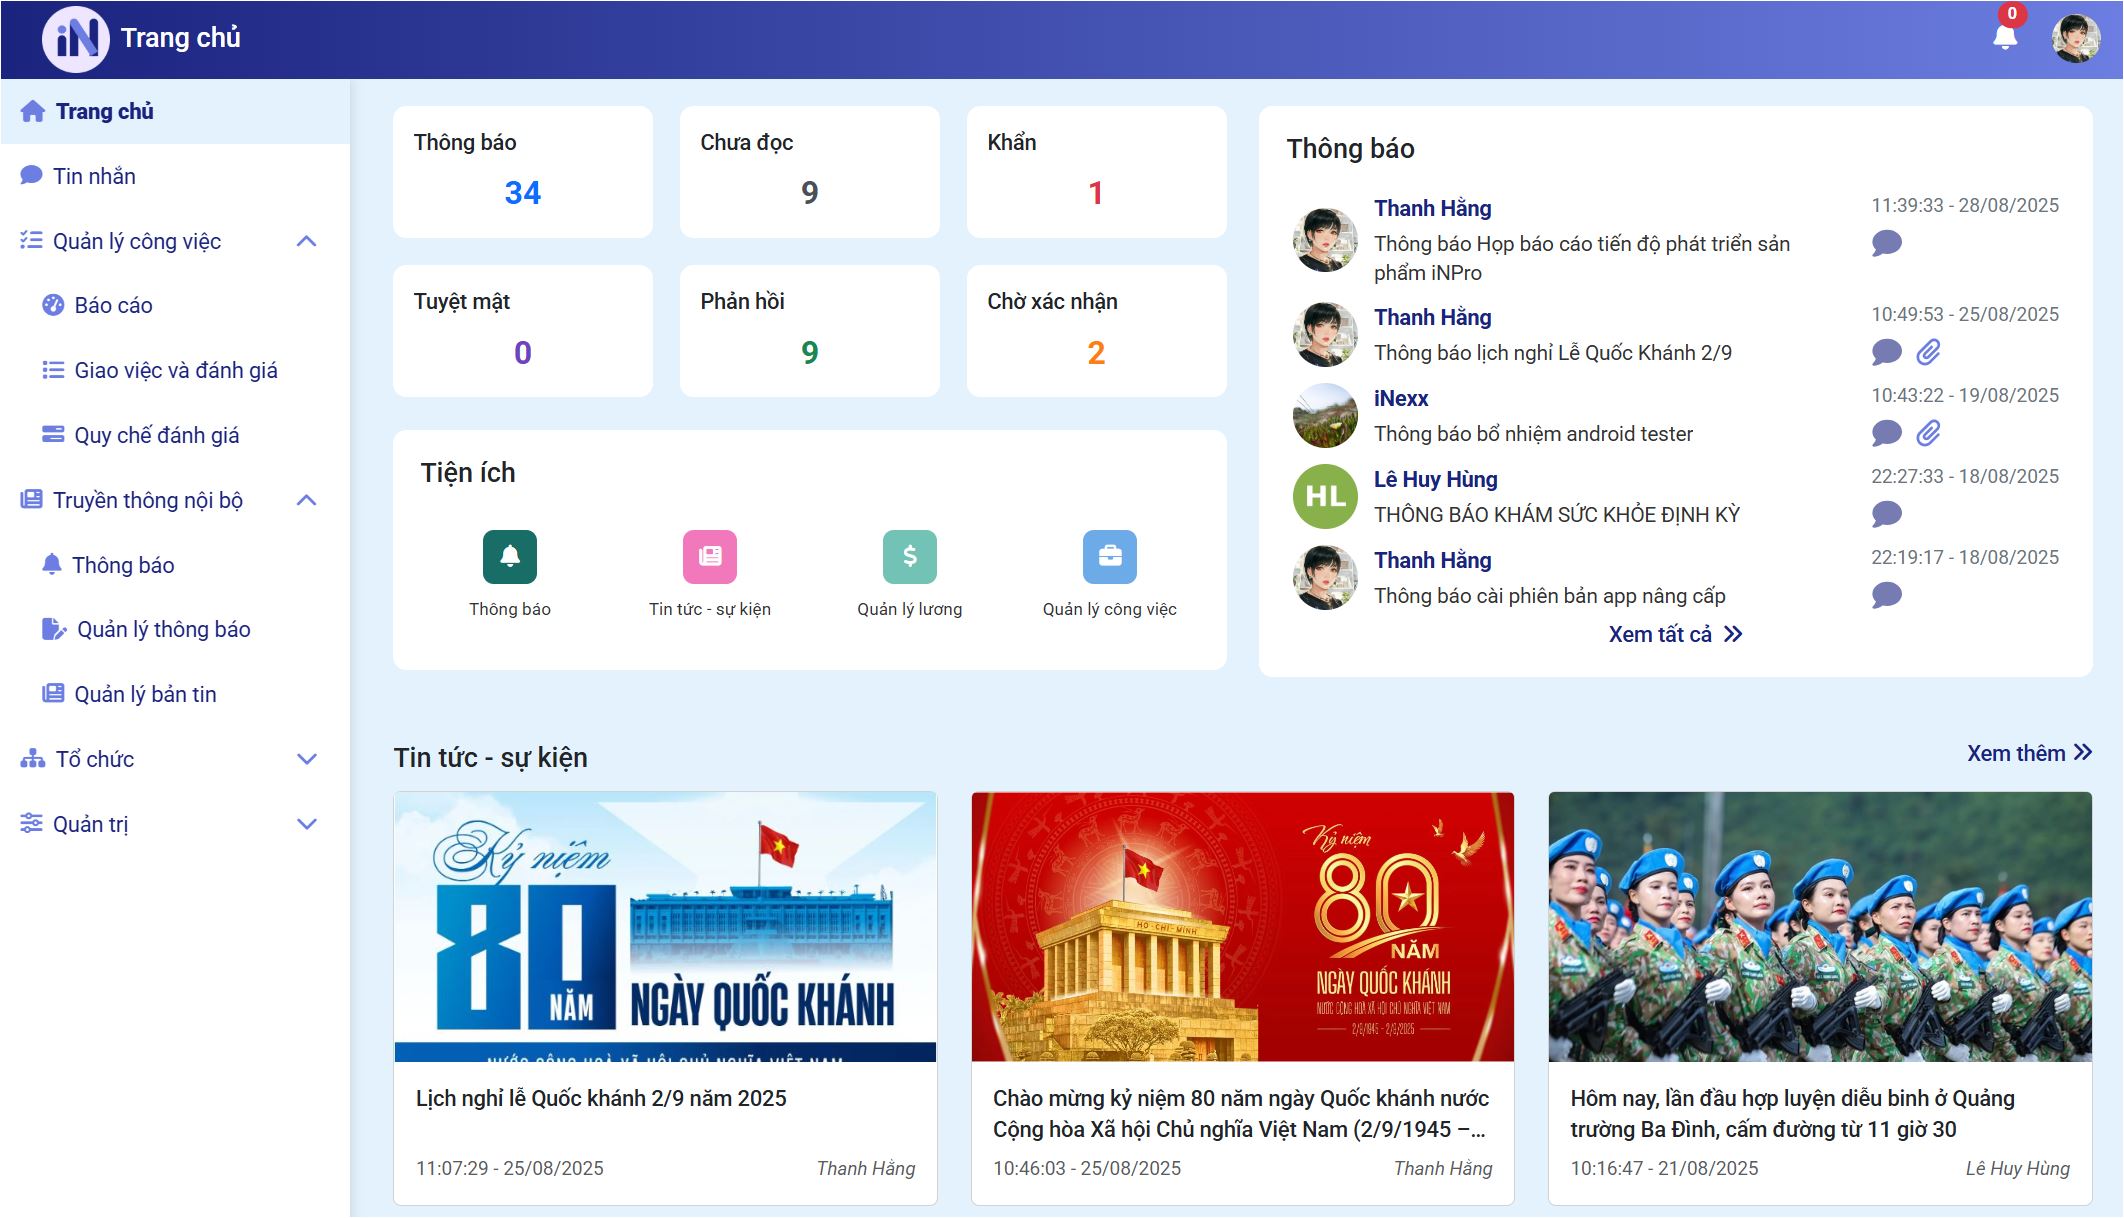Click comment bubble on Lê Huy Hùng notification

(x=1886, y=514)
